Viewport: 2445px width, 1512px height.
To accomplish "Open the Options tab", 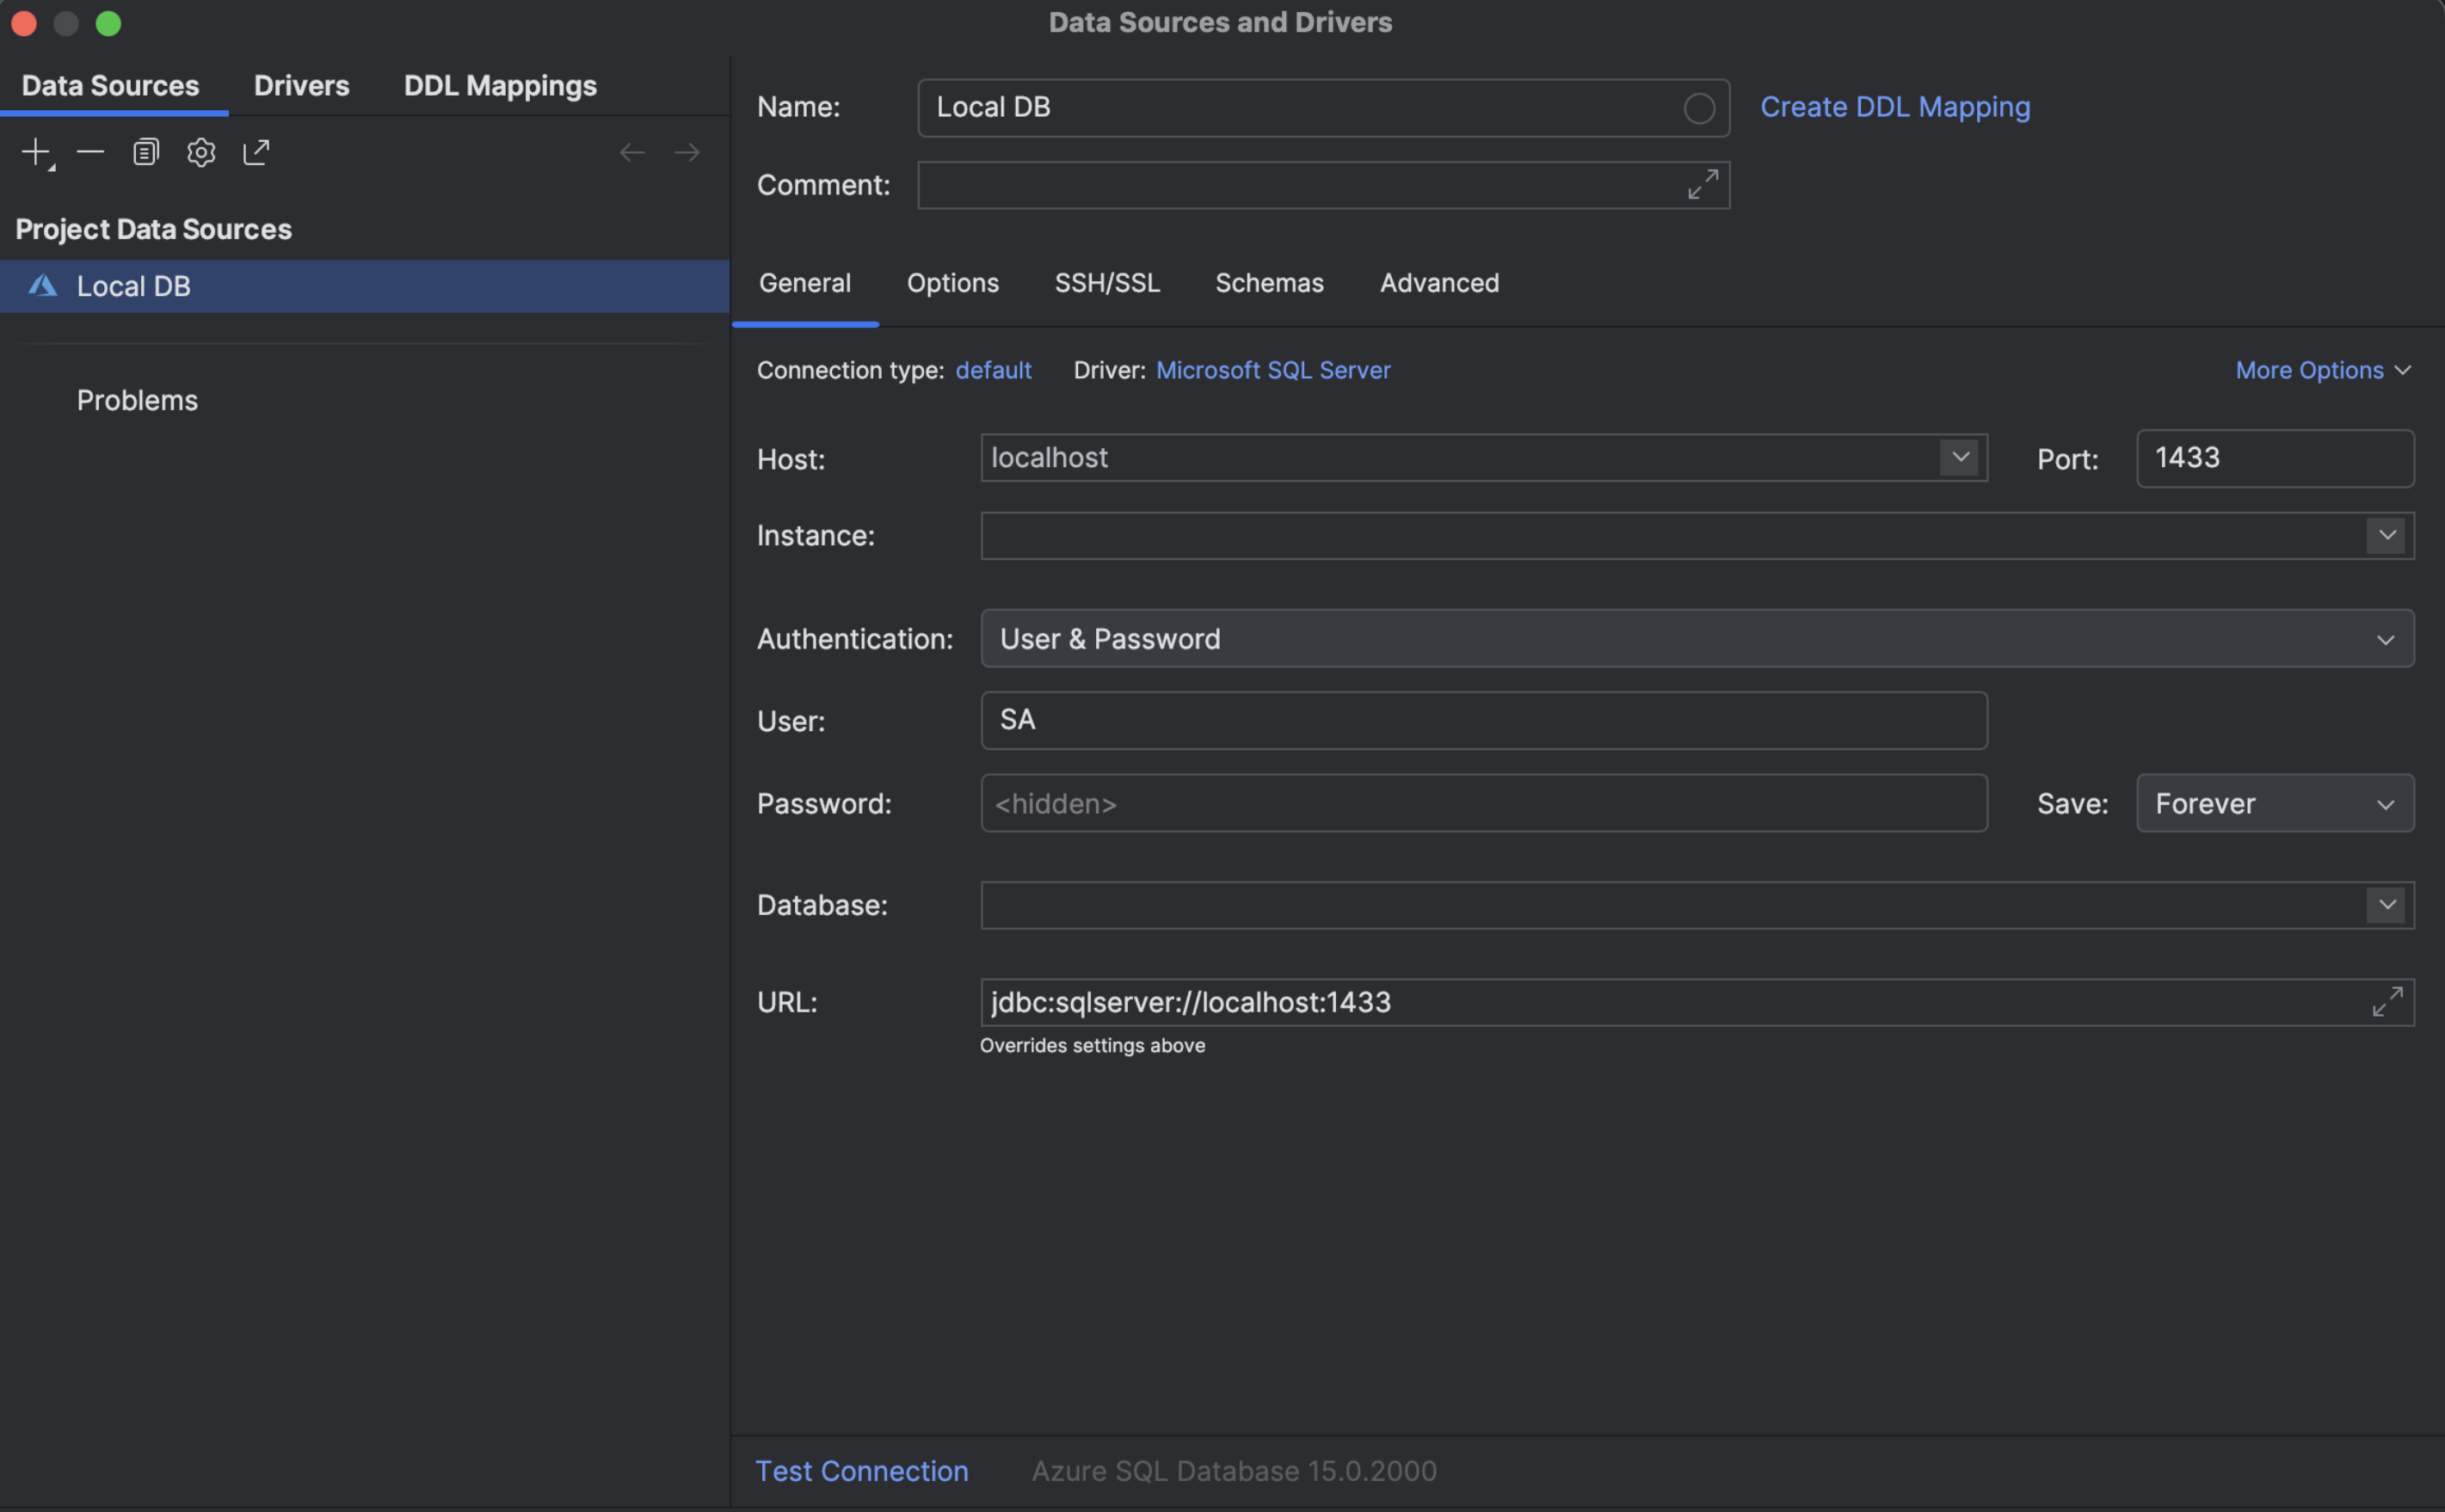I will click(953, 284).
